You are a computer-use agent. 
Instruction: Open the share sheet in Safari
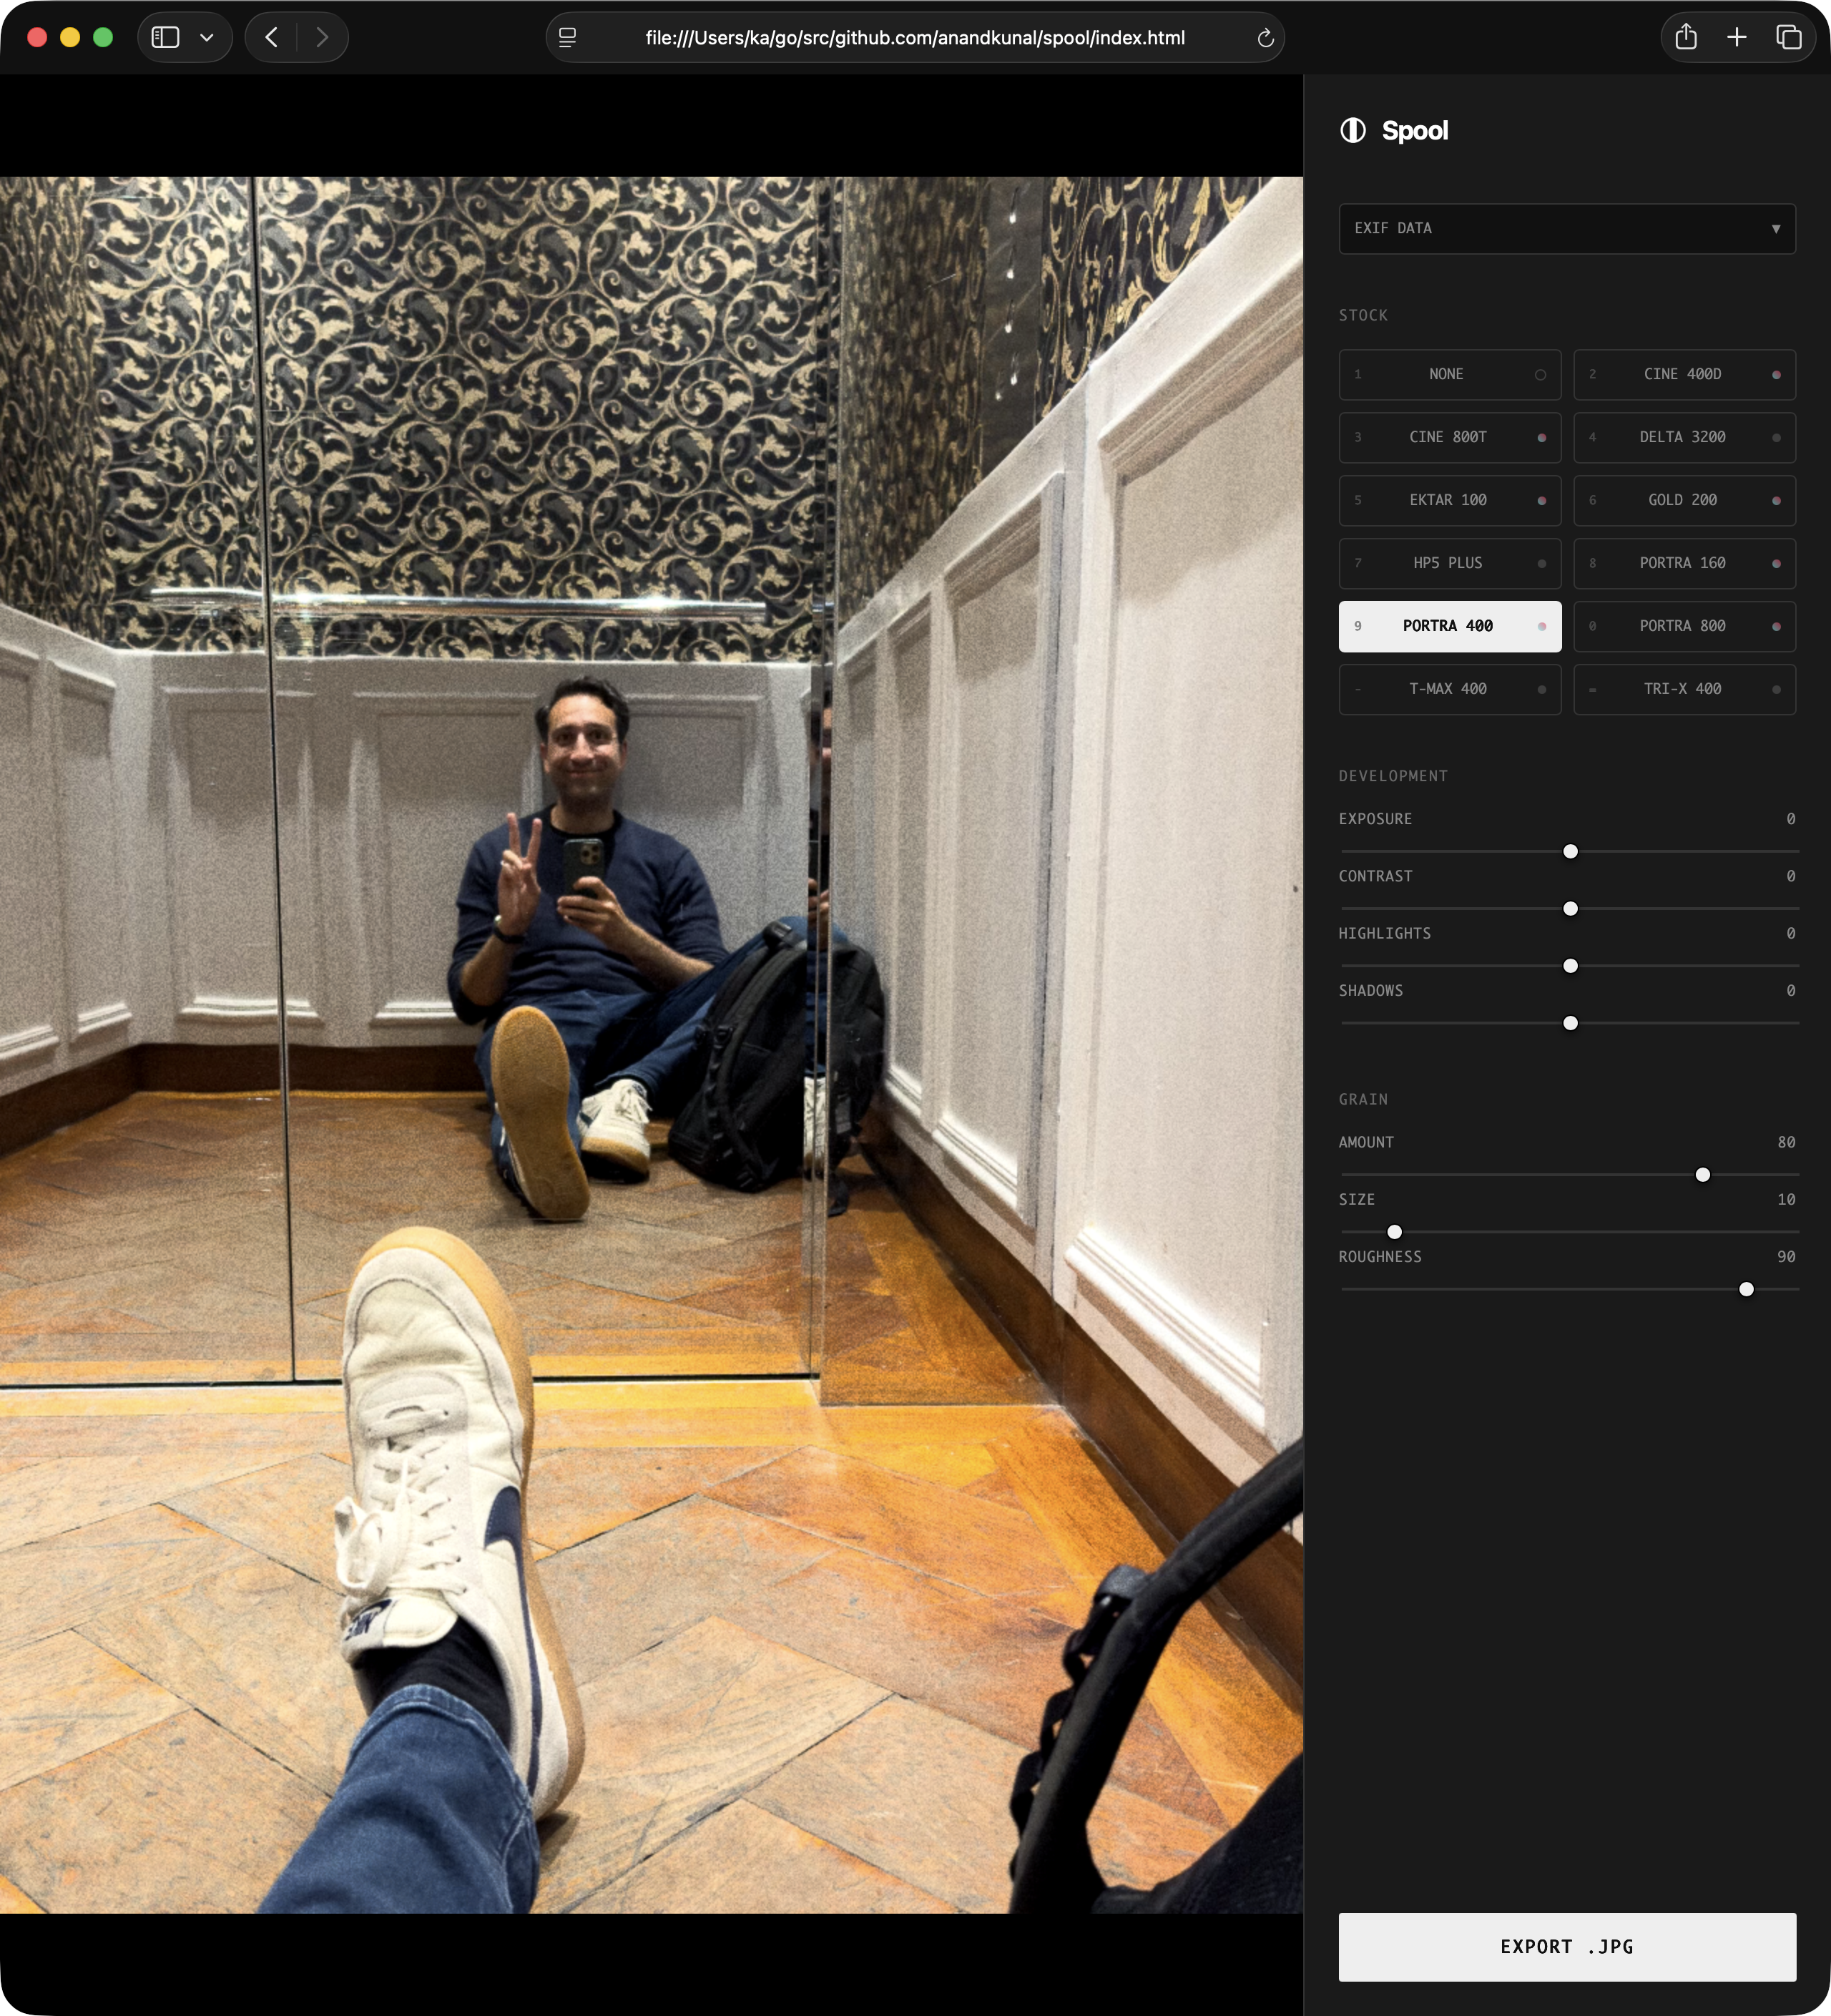1687,37
